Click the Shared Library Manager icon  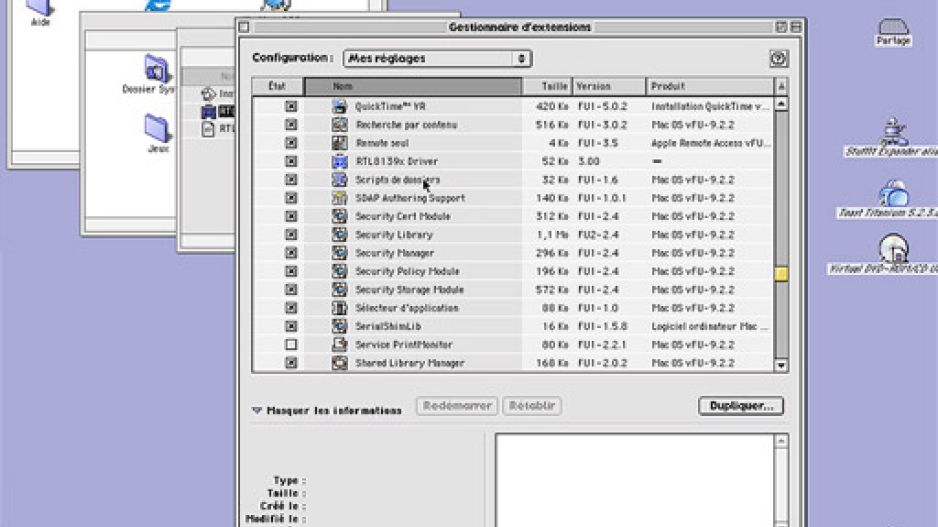point(339,363)
